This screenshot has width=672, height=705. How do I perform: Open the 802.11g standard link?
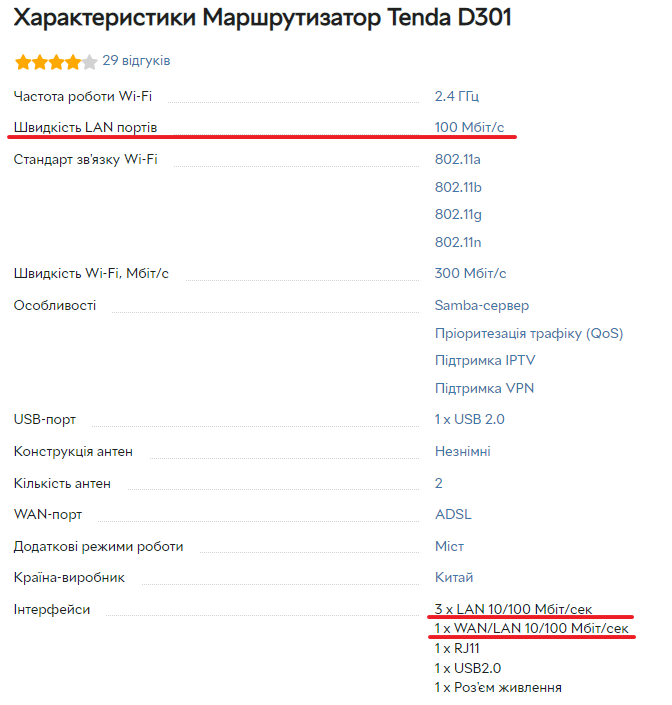[x=458, y=215]
